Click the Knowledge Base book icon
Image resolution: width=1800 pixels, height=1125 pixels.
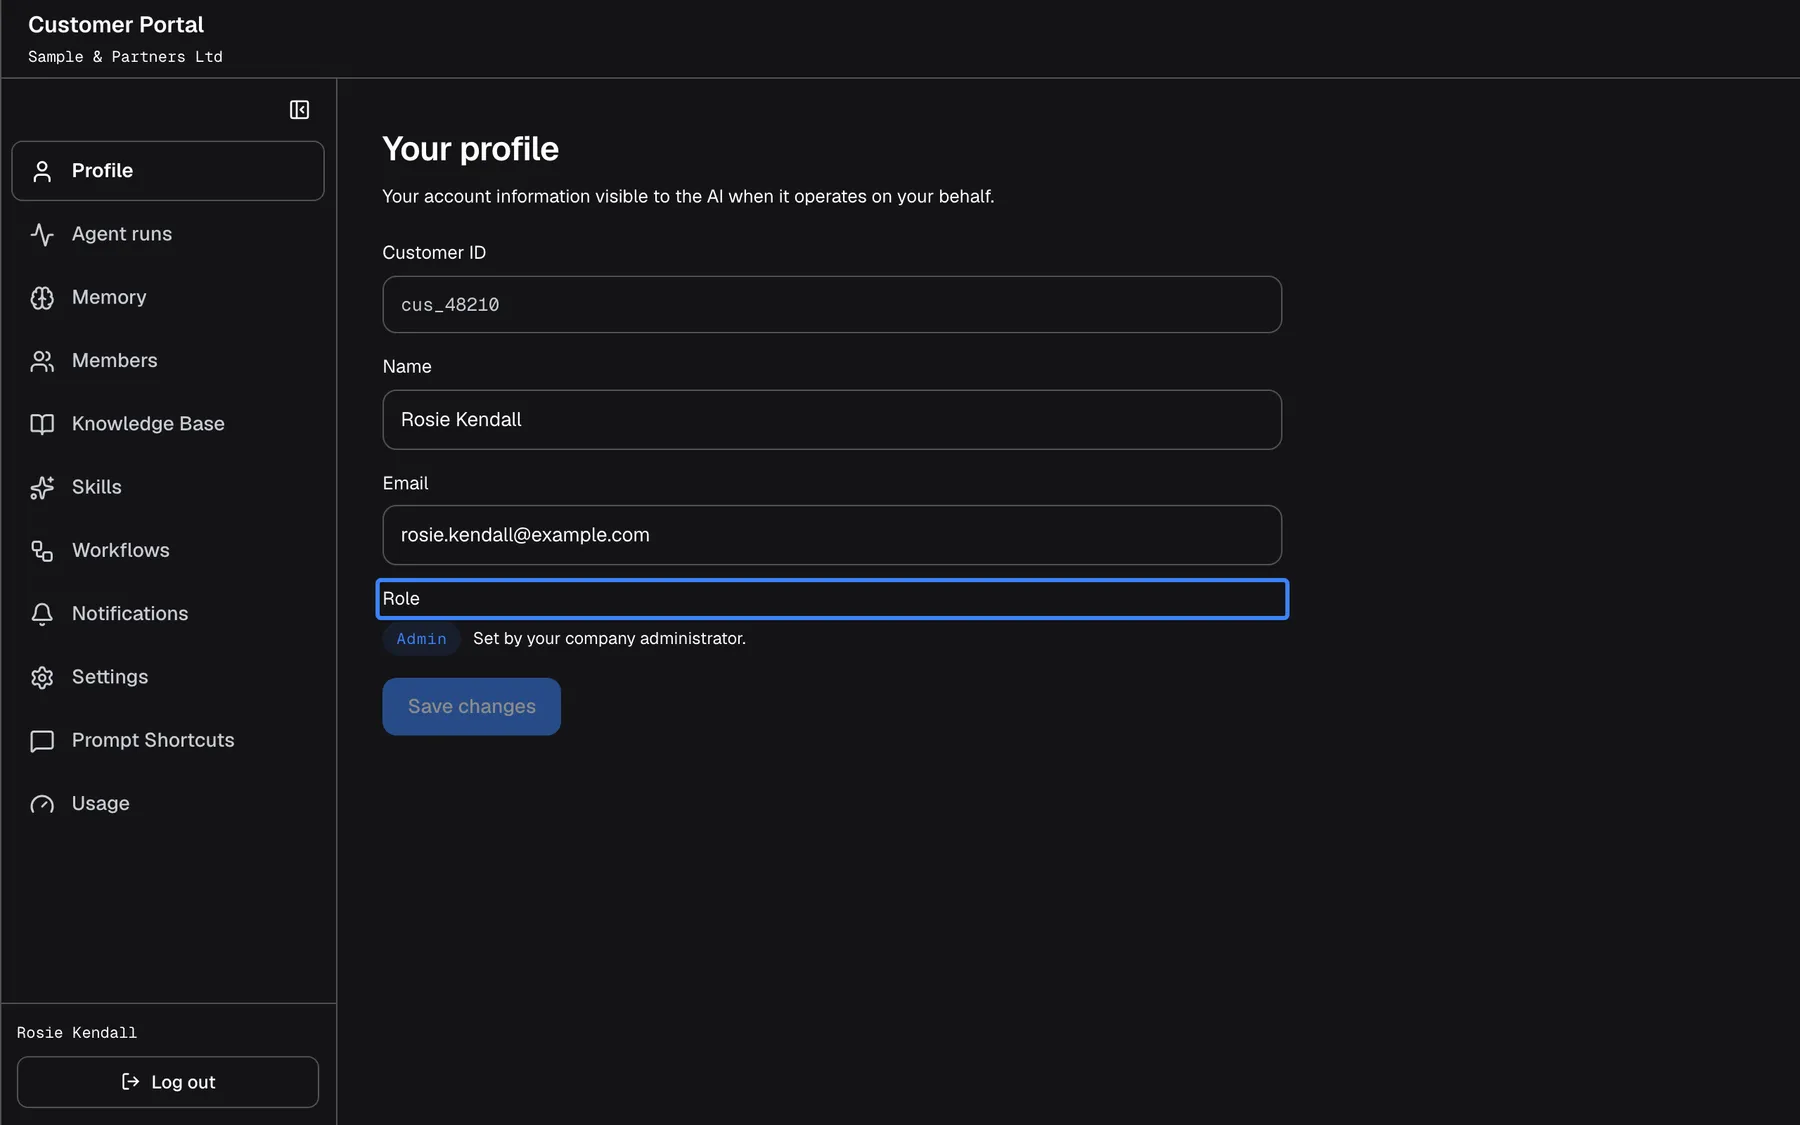(42, 424)
